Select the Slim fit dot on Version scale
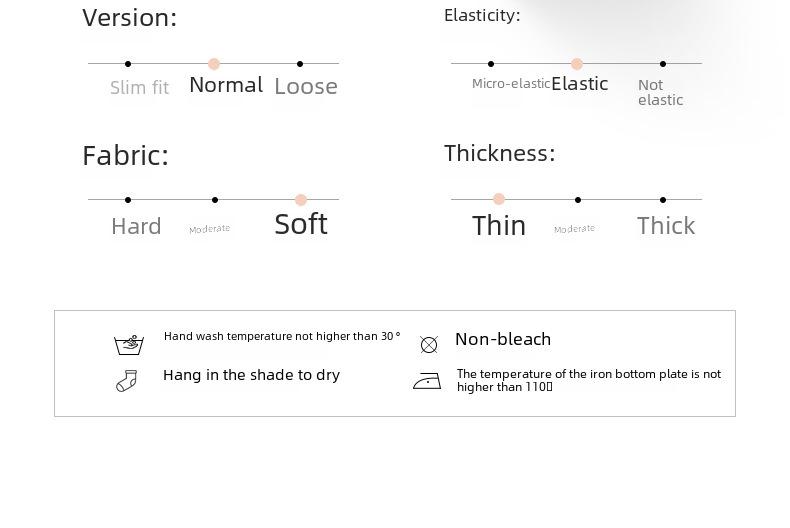This screenshot has width=790, height=528. [128, 64]
